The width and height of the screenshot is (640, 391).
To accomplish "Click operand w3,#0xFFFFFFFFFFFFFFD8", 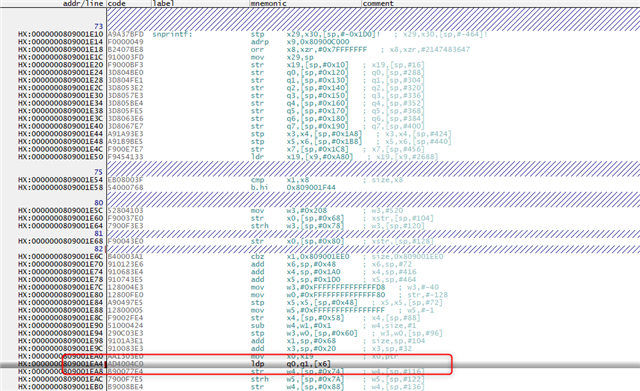I will click(336, 287).
